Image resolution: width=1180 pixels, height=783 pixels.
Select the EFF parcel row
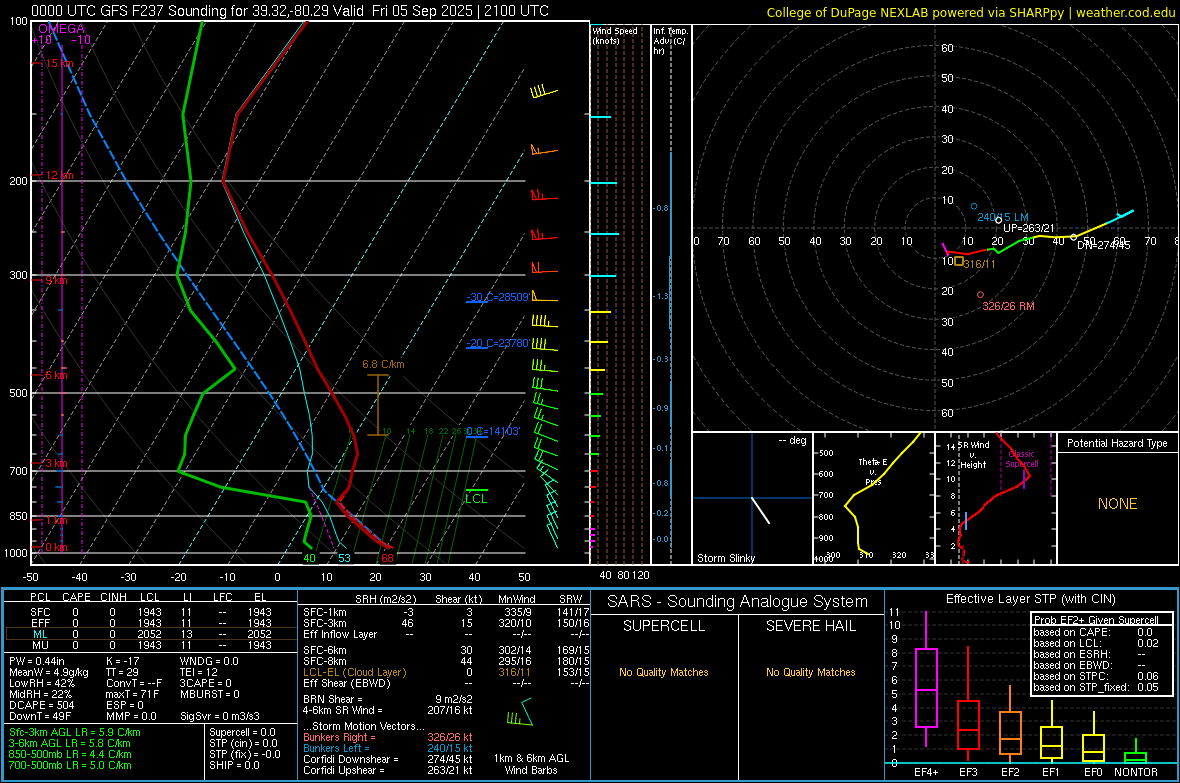(x=151, y=623)
